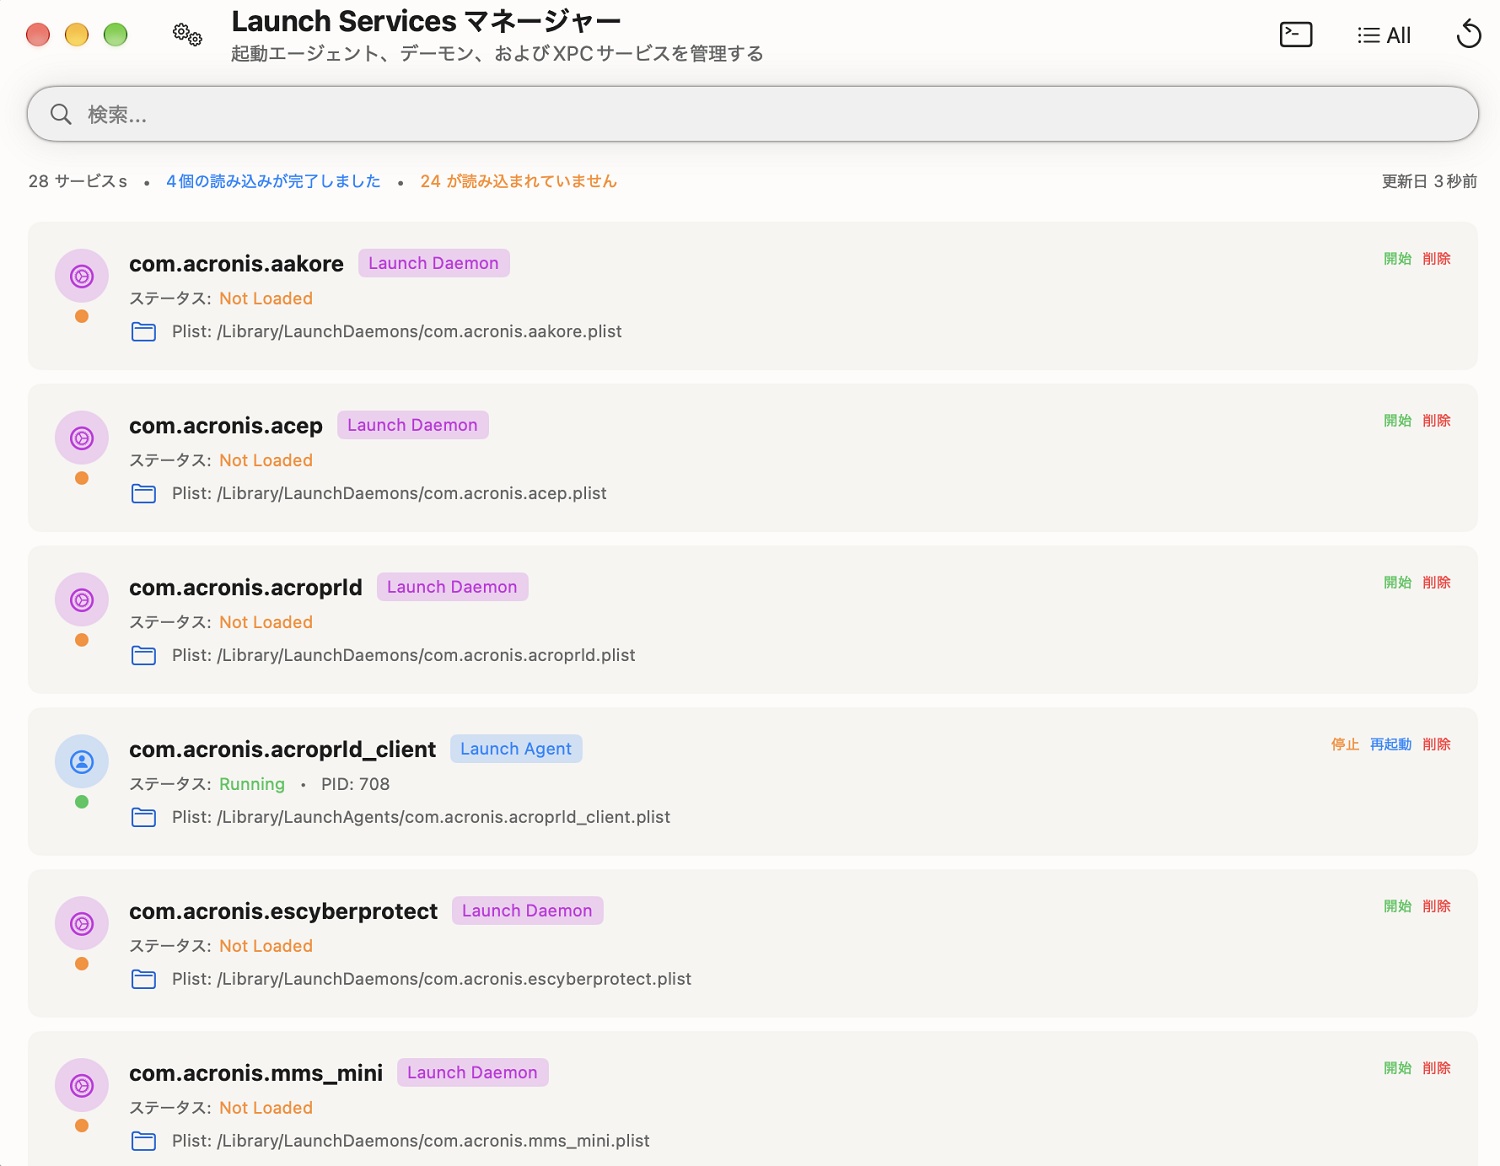Stop com.acronis.acroprld_client with 停止
Screen dimensions: 1500x1166
pyautogui.click(x=1345, y=745)
